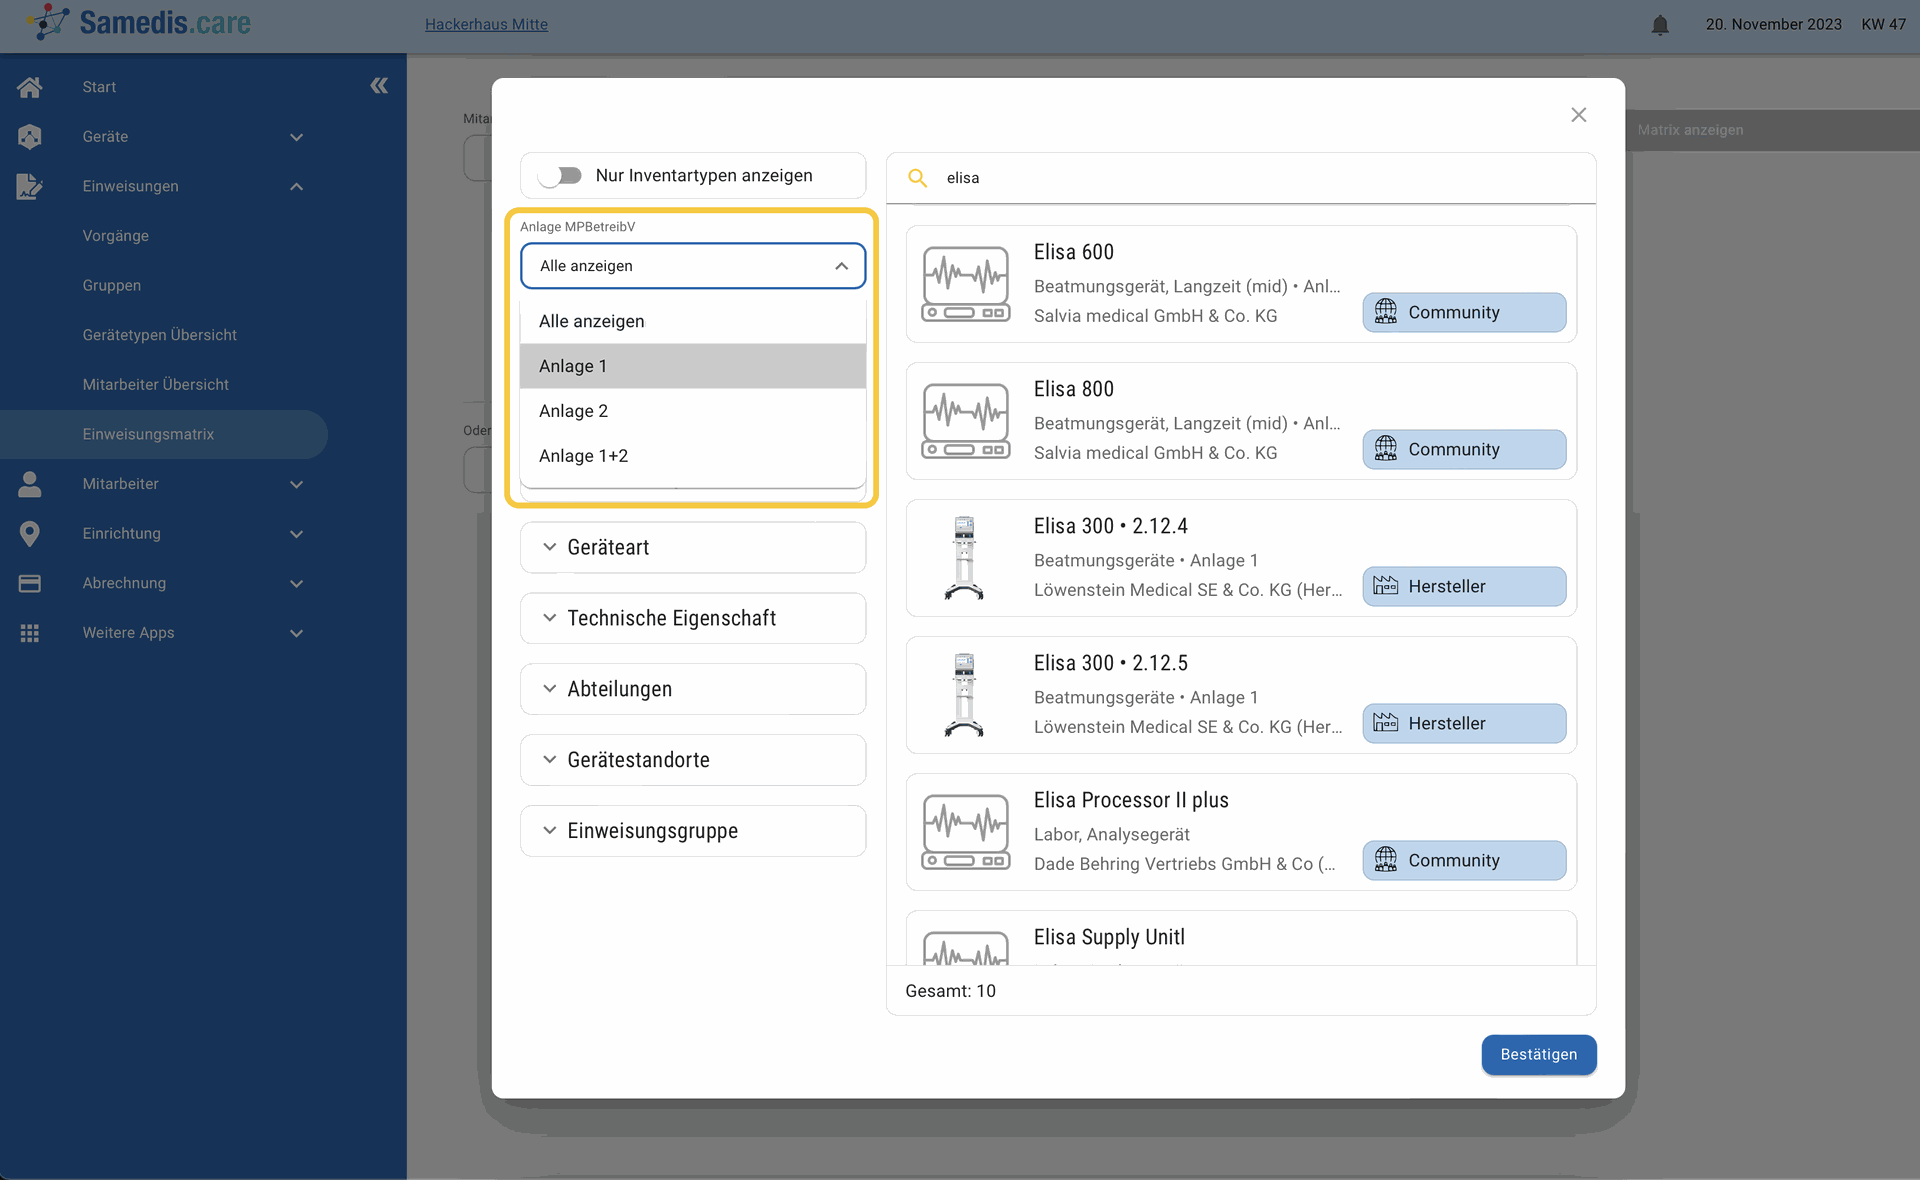Select Anlage 1 from dropdown list
The width and height of the screenshot is (1920, 1180).
(693, 366)
